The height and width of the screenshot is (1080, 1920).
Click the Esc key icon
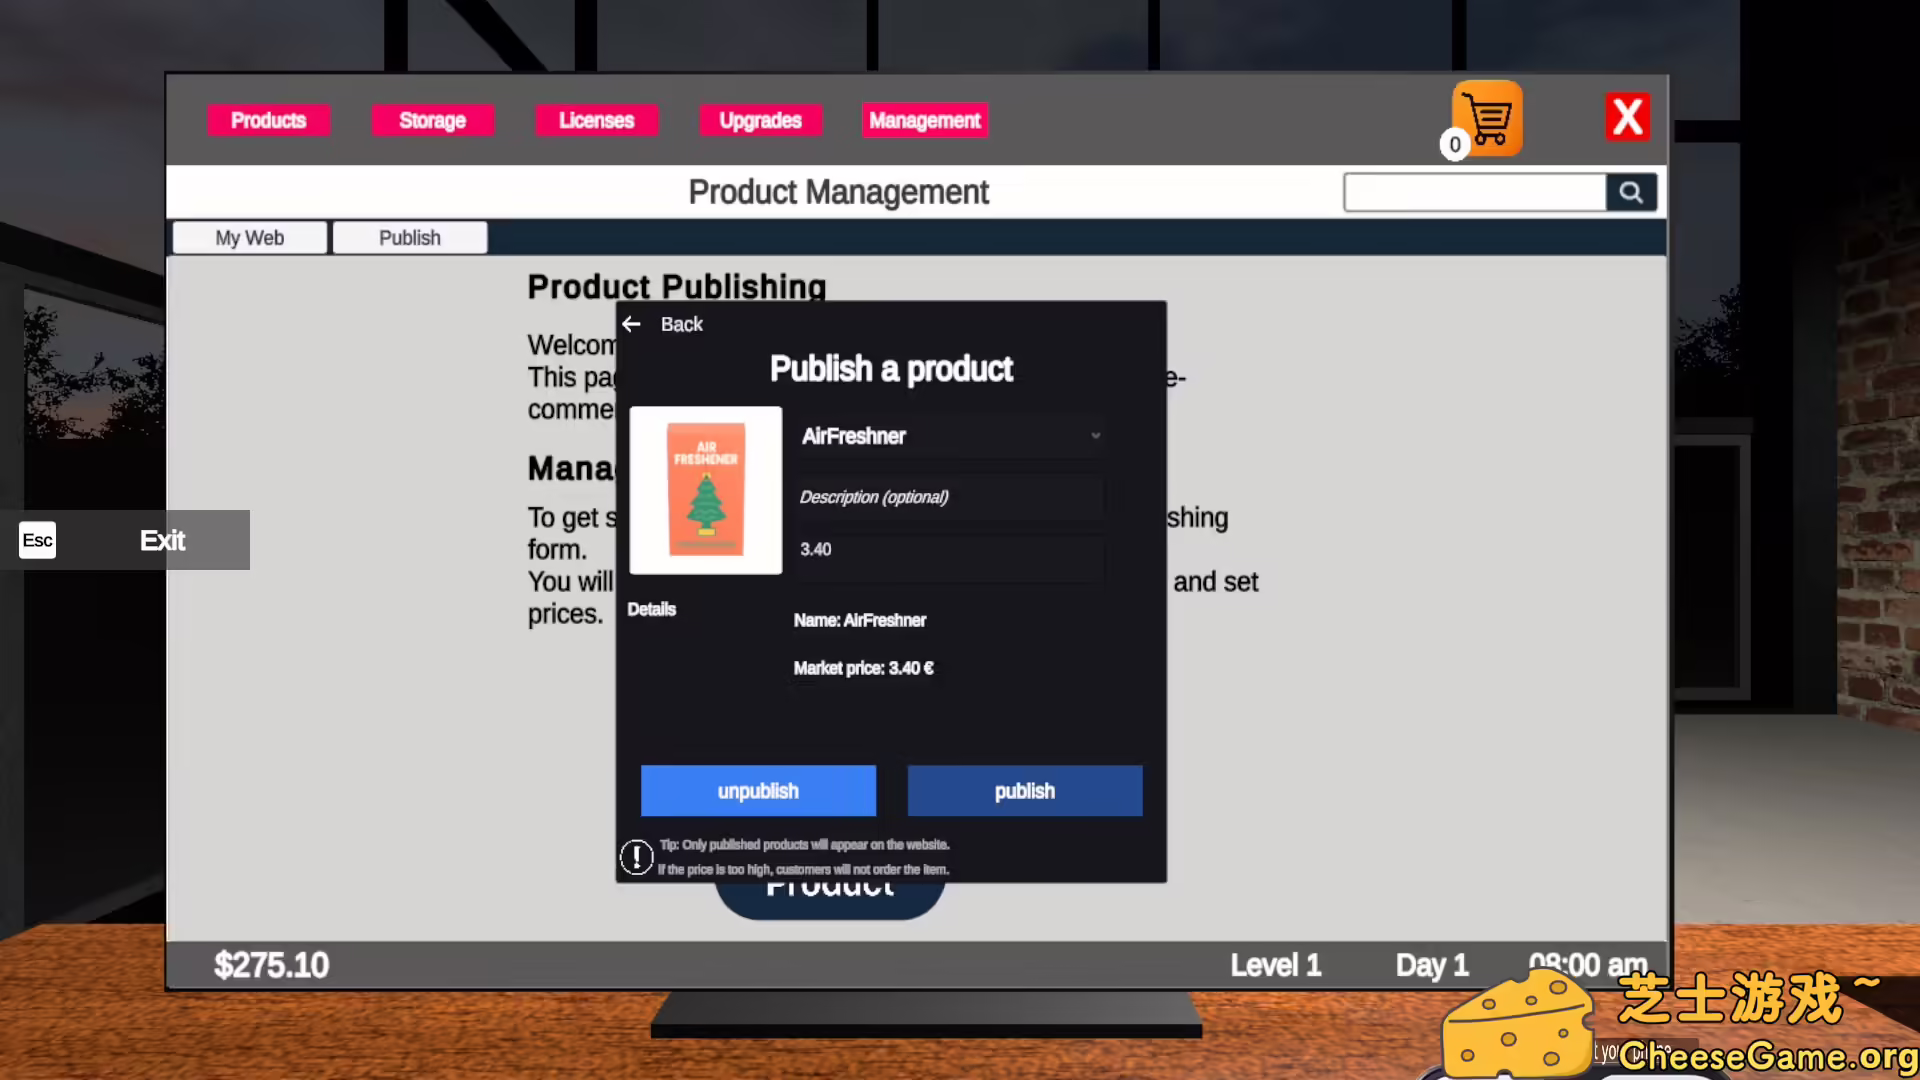click(38, 540)
